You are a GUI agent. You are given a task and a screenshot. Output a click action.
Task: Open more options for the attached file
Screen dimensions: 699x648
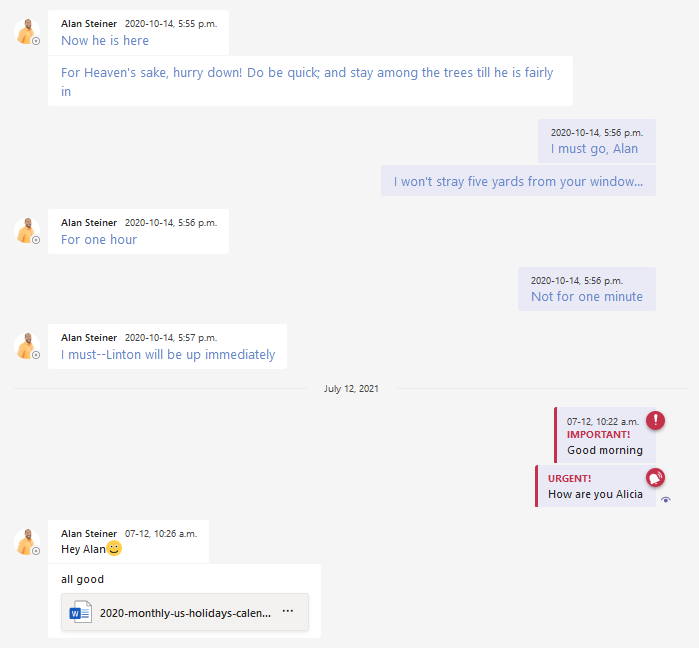288,612
